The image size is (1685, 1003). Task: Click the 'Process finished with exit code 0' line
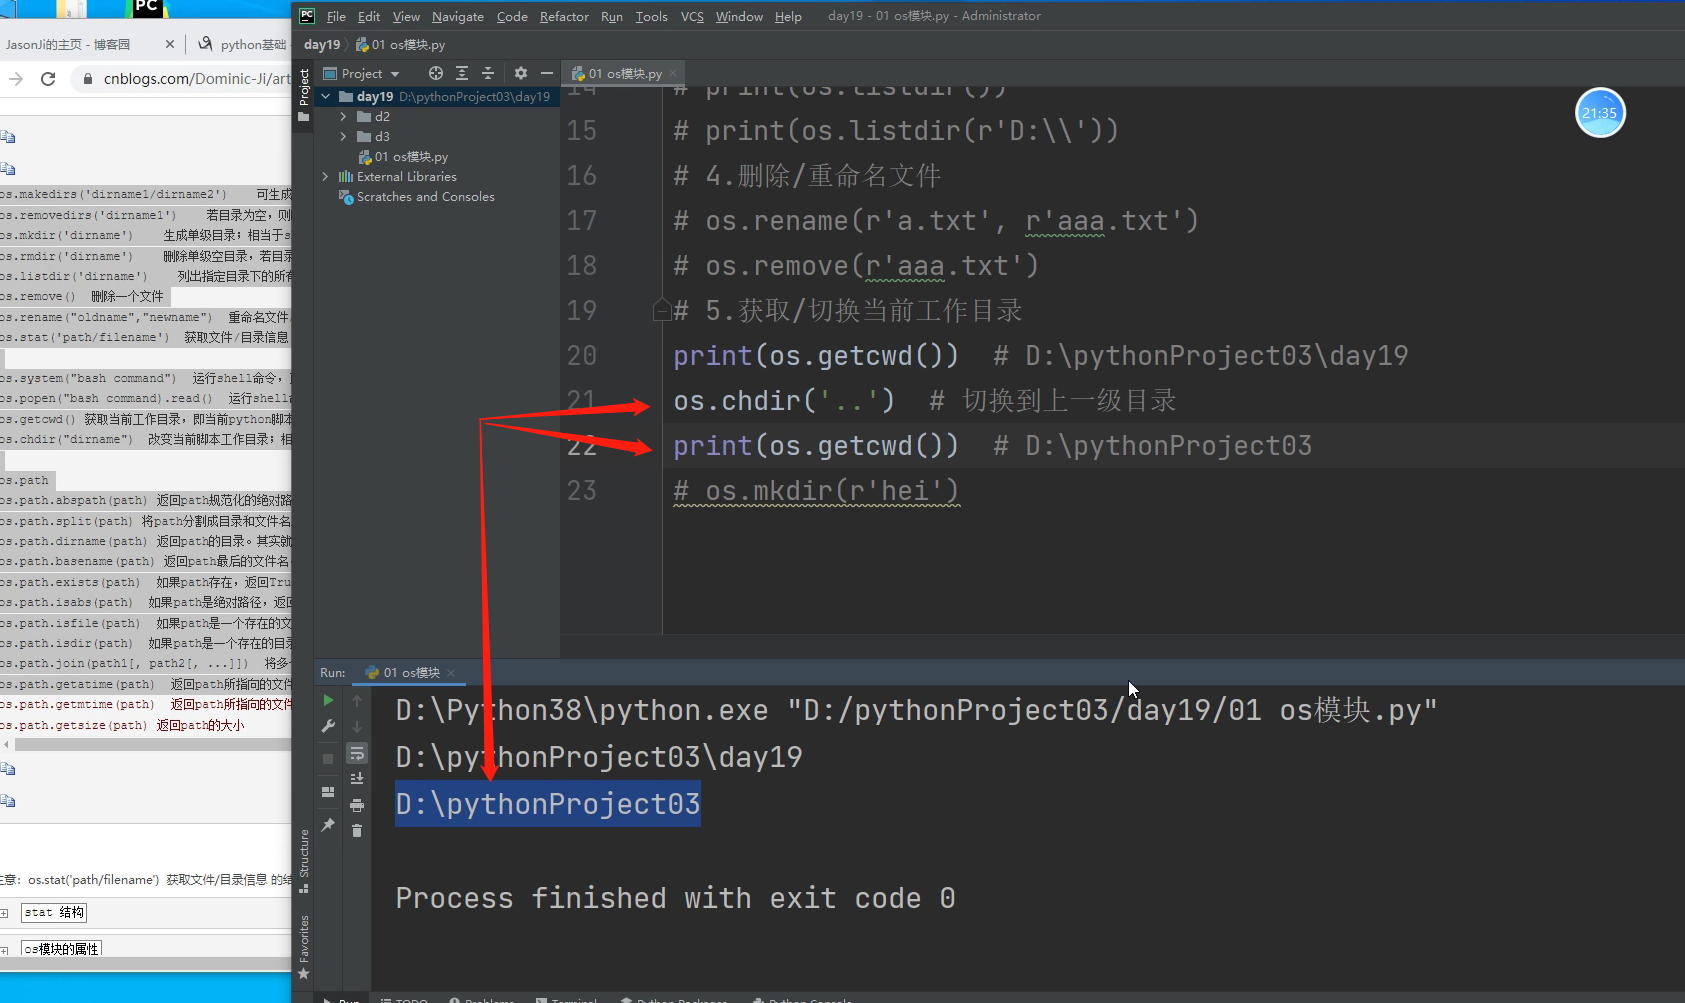675,898
